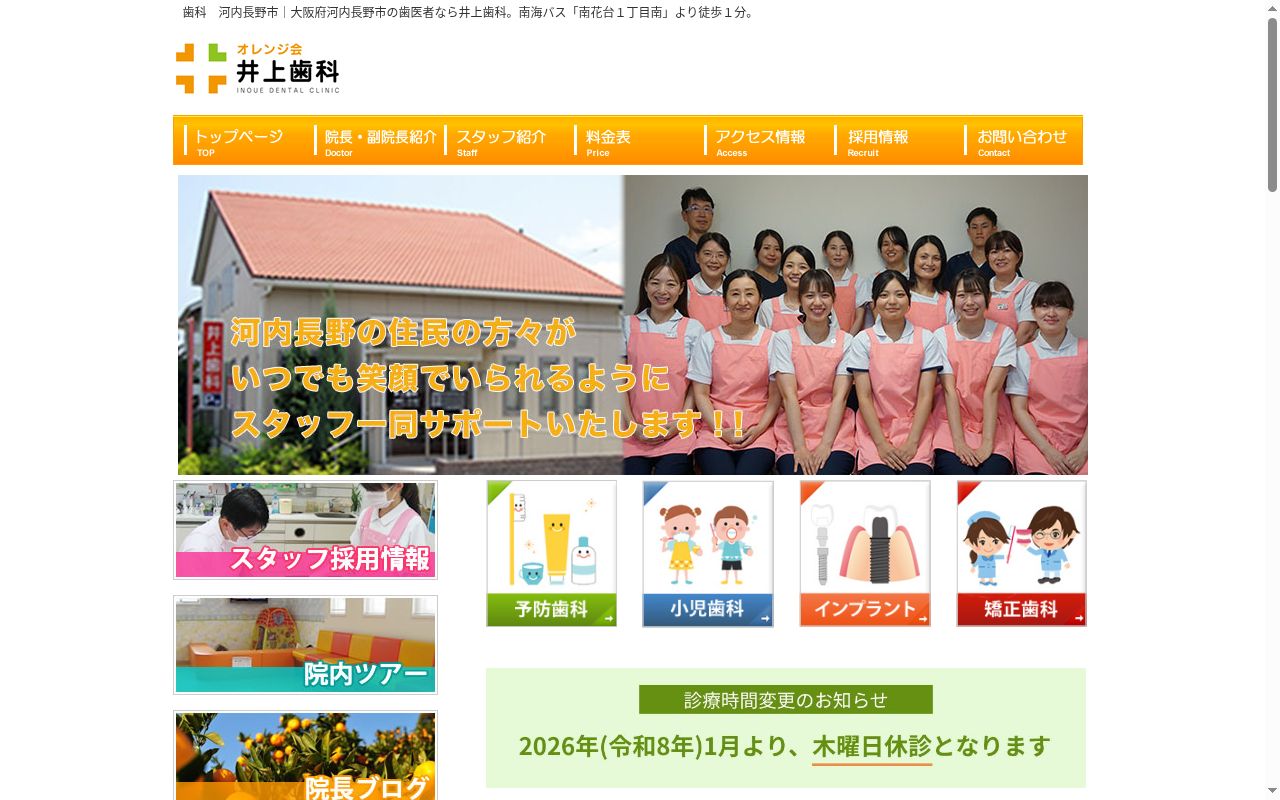This screenshot has width=1280, height=800.
Task: Open the 院内ツアー banner
Action: coord(305,645)
